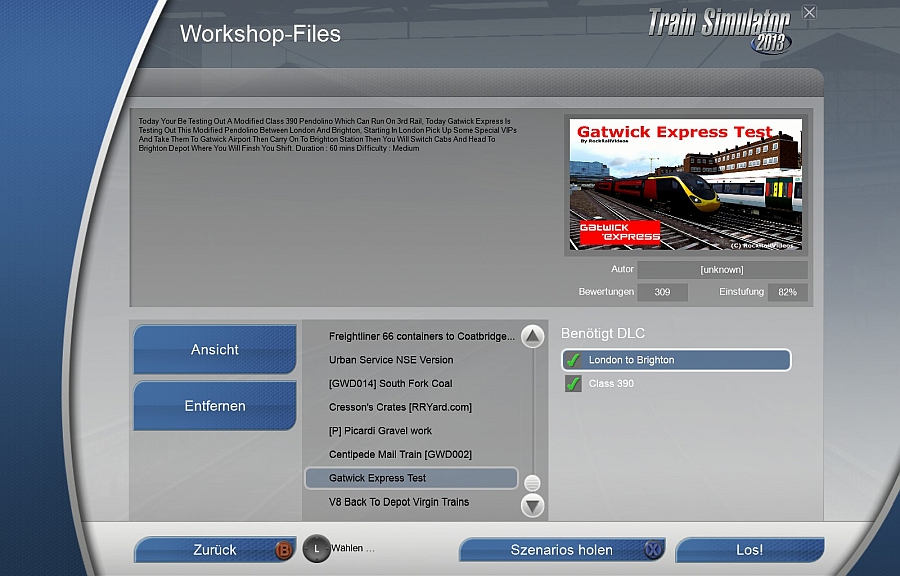Toggle the London to Brighton green checkmark
Viewport: 900px width, 576px height.
tap(573, 360)
